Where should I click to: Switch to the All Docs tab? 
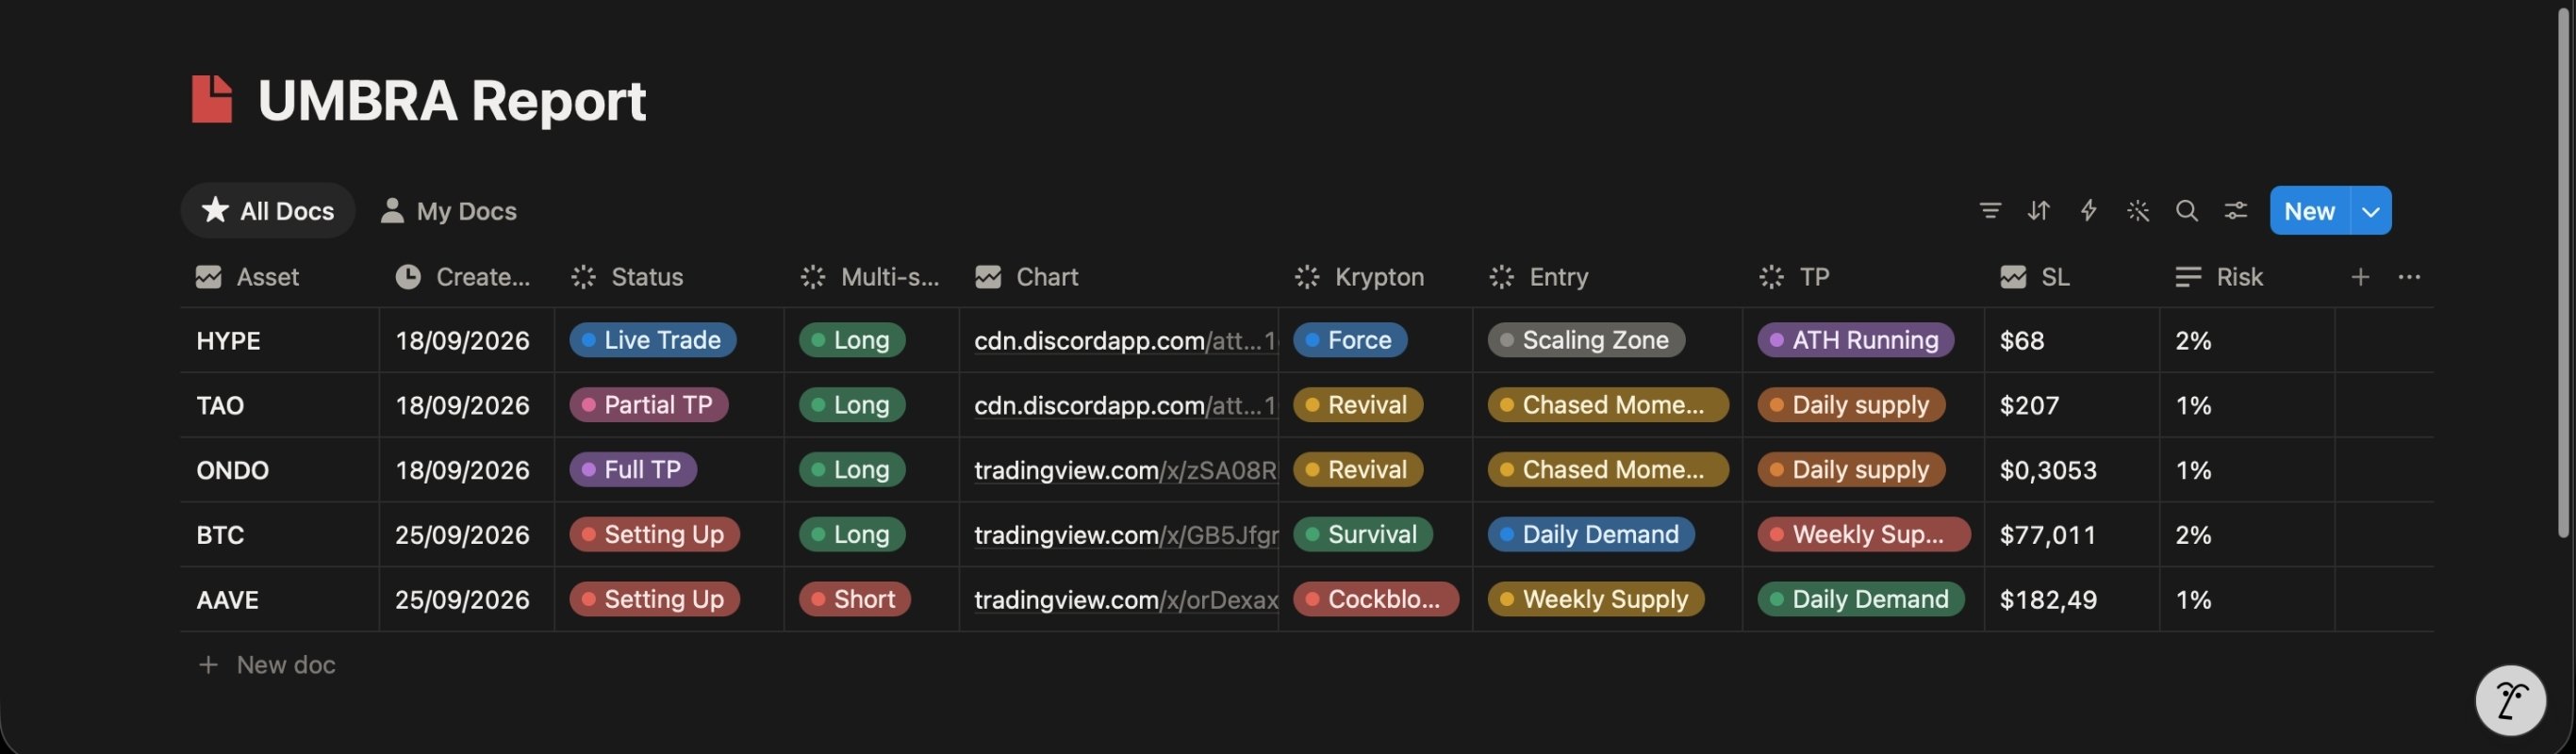[268, 211]
